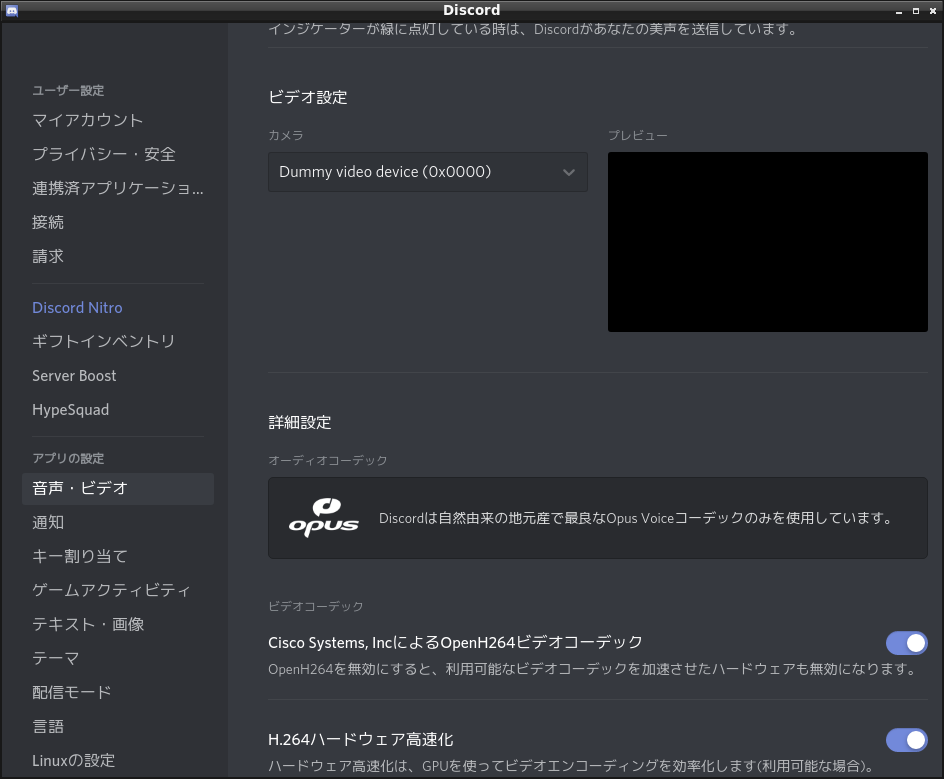Click the black camera preview area

tap(768, 241)
